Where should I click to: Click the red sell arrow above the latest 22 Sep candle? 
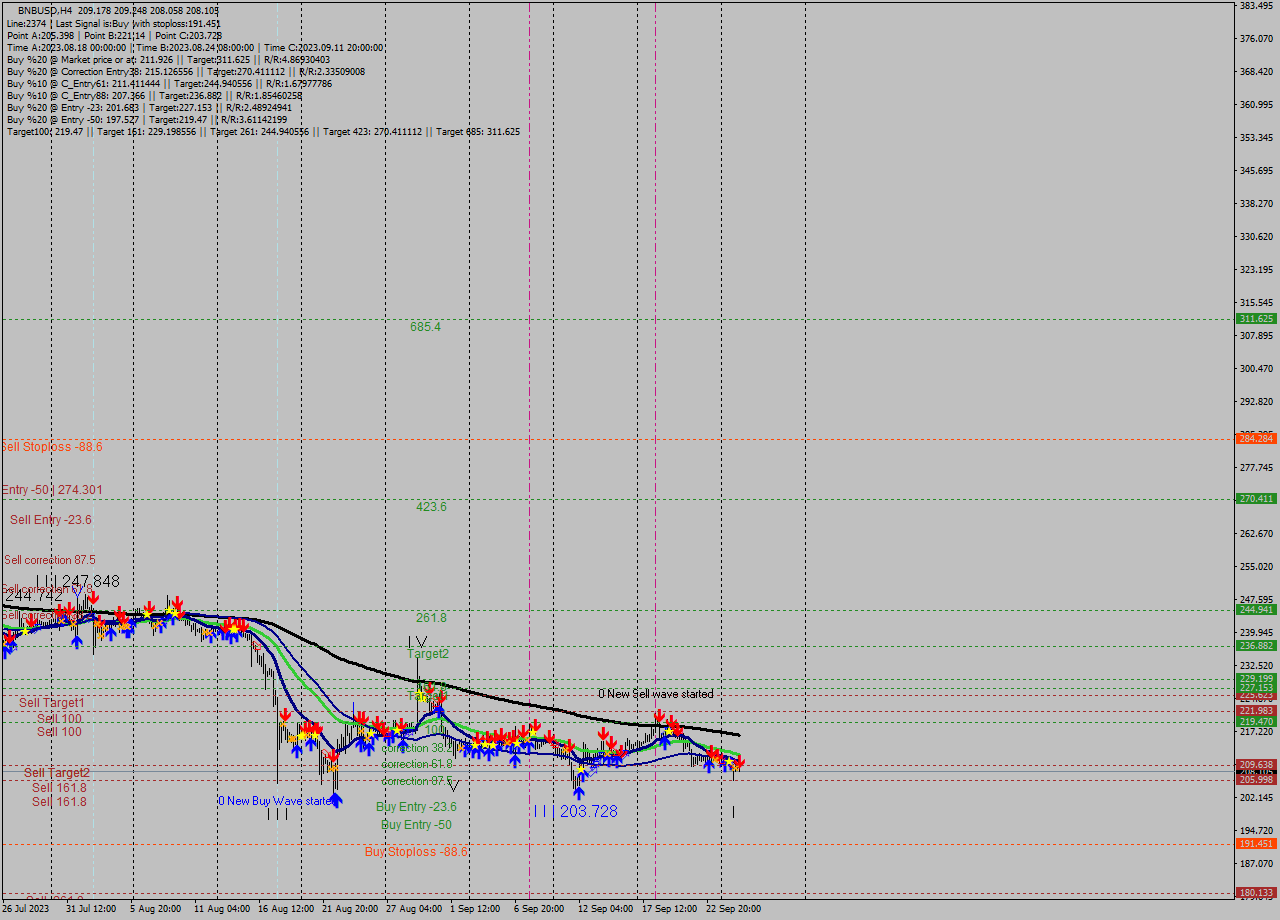739,760
